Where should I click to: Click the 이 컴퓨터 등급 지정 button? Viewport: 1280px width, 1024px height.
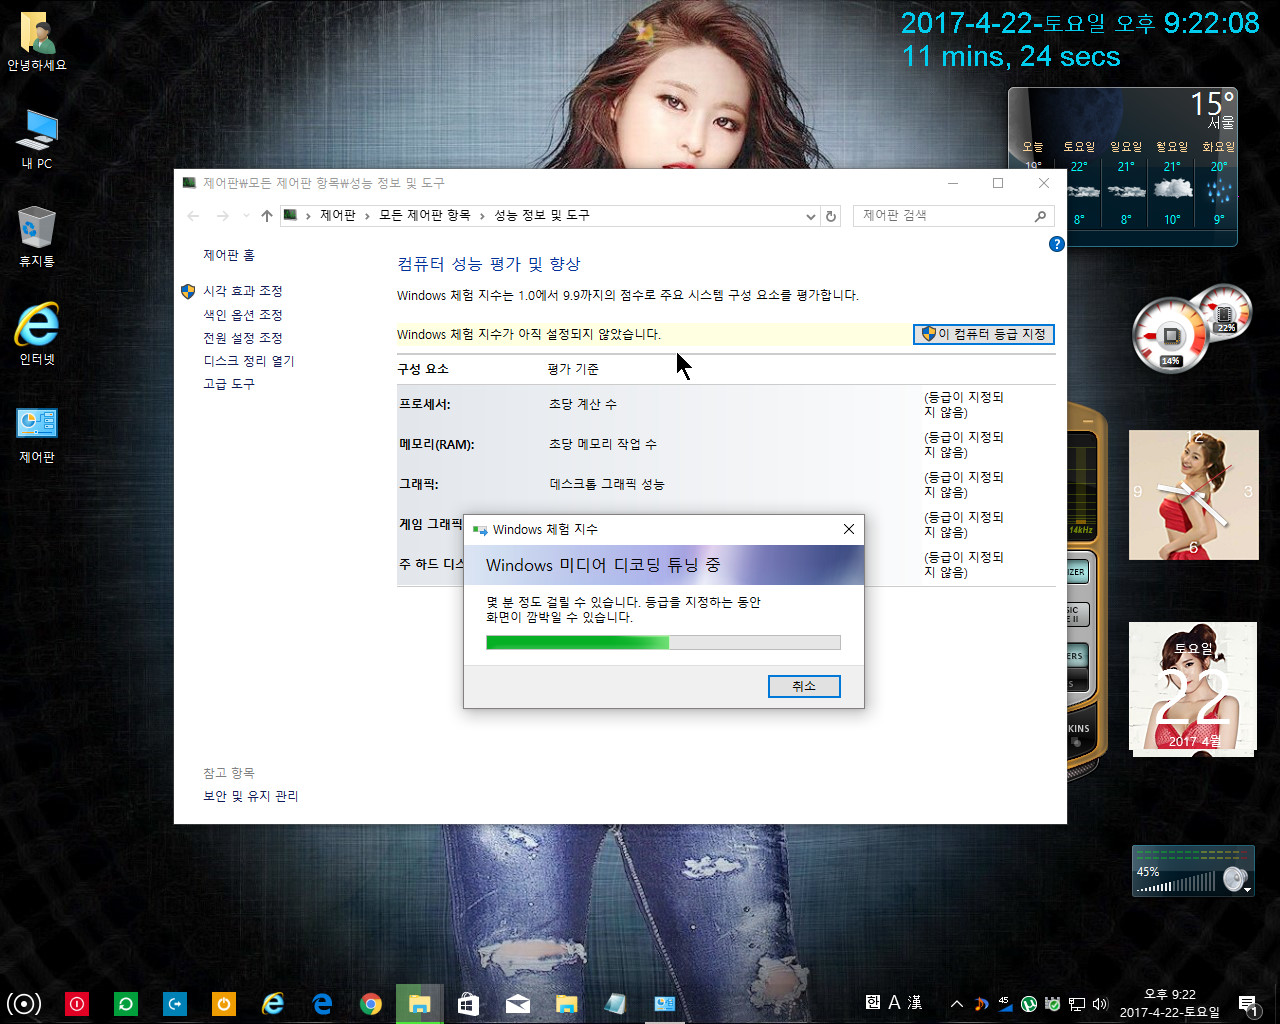click(x=984, y=334)
